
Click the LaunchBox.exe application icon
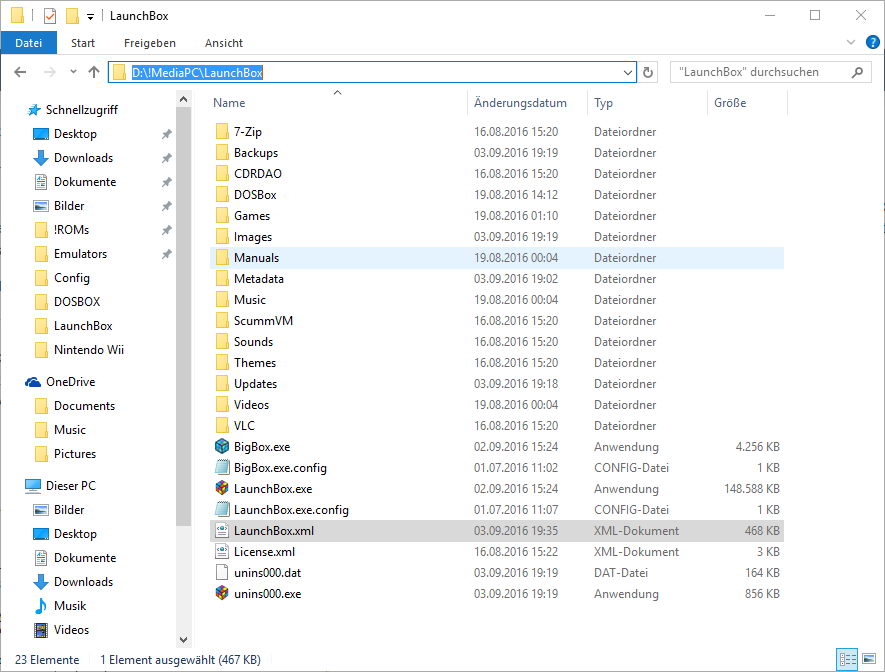coord(222,489)
